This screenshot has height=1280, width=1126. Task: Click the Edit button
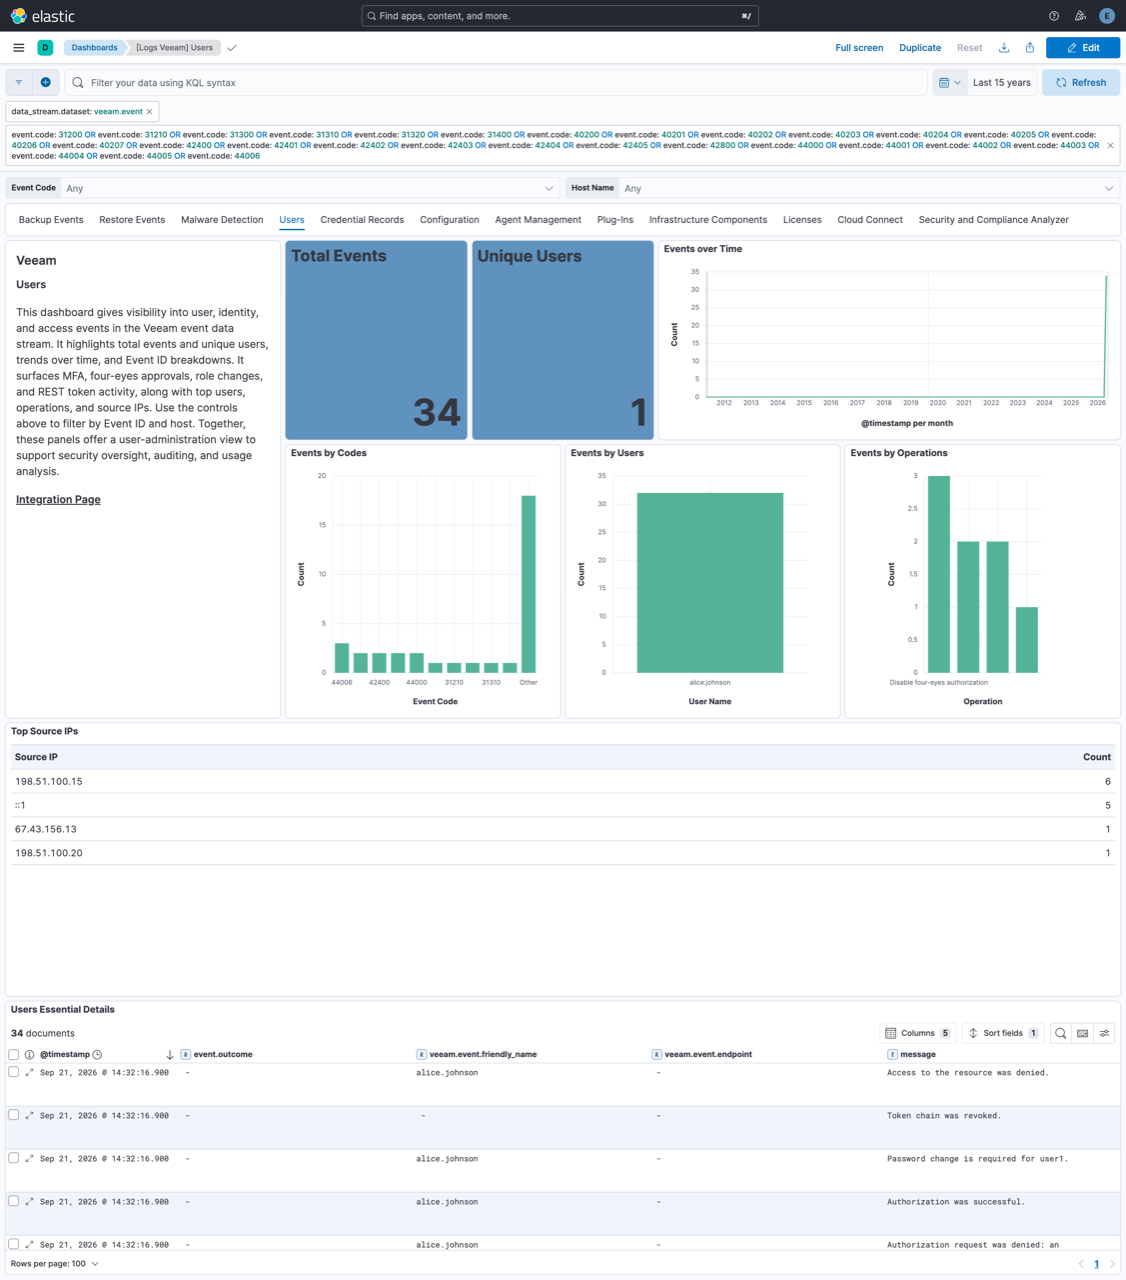tap(1083, 48)
